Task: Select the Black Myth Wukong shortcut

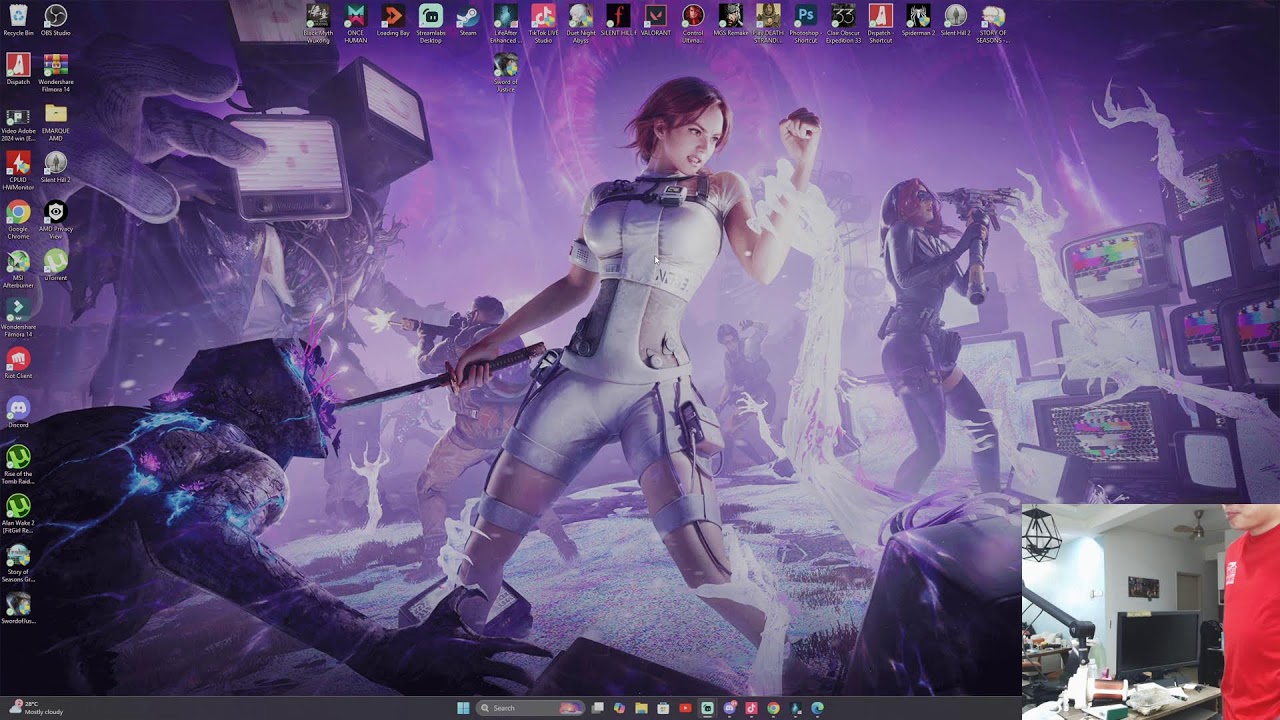Action: pyautogui.click(x=318, y=24)
